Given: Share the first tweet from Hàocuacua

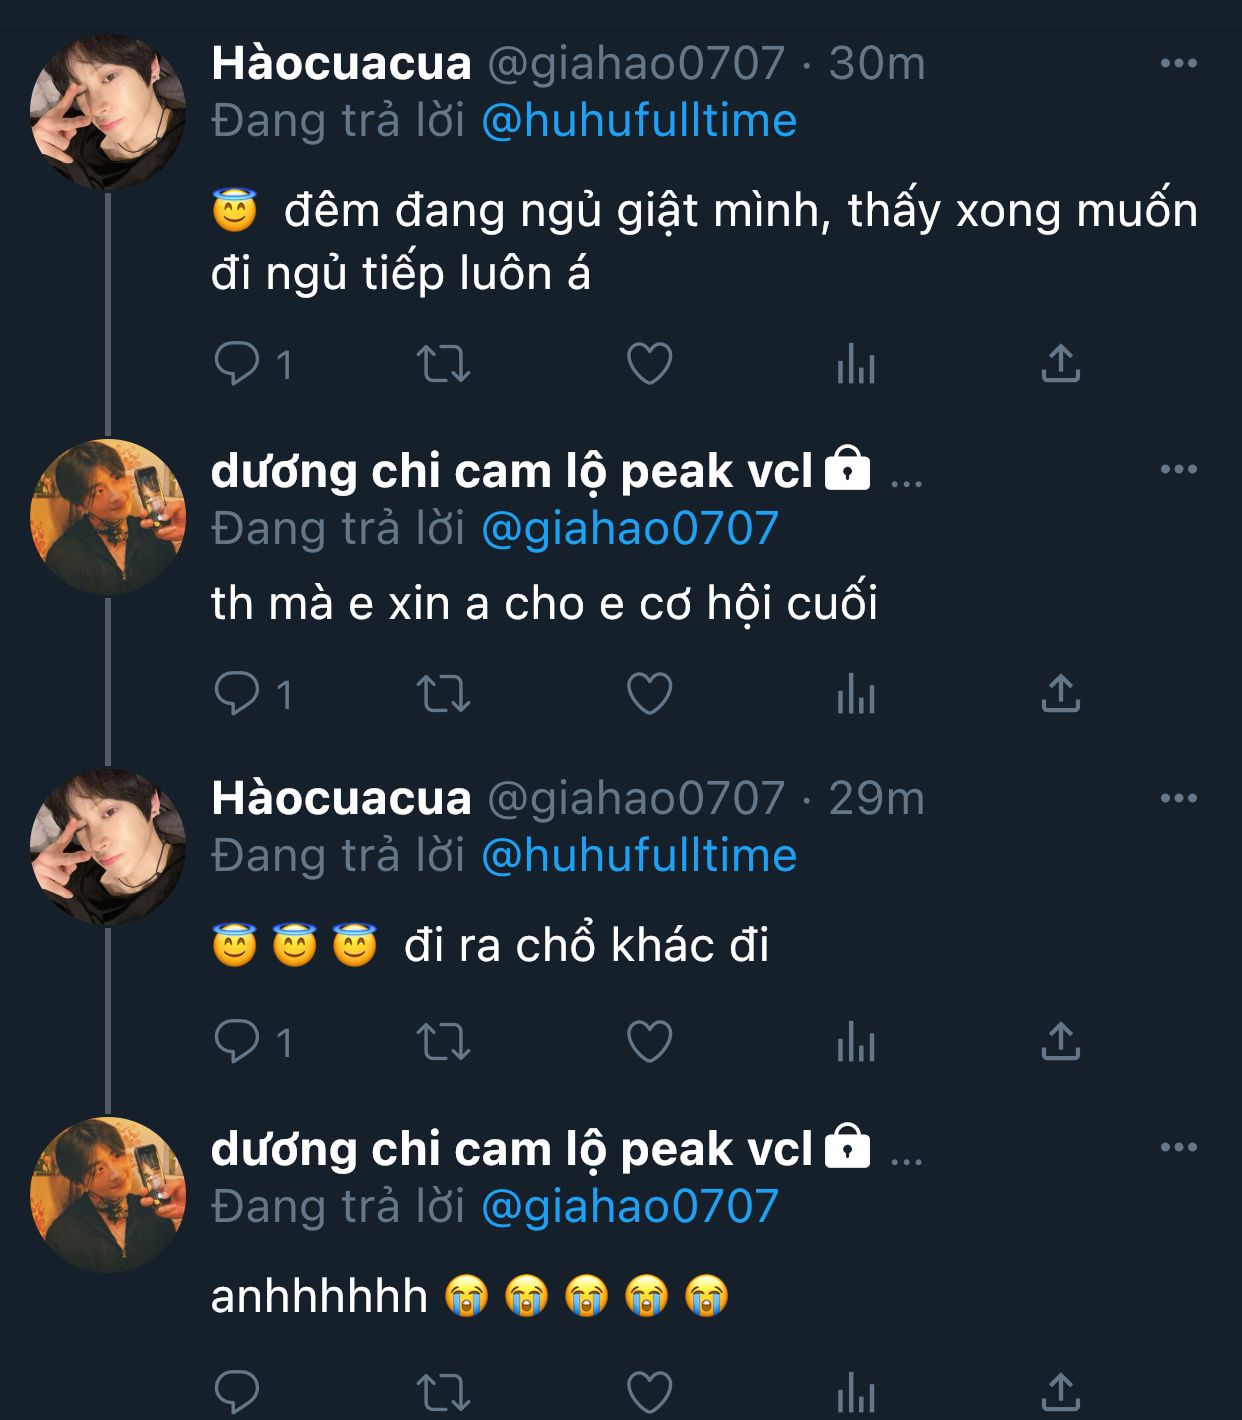Looking at the screenshot, I should [x=1060, y=364].
